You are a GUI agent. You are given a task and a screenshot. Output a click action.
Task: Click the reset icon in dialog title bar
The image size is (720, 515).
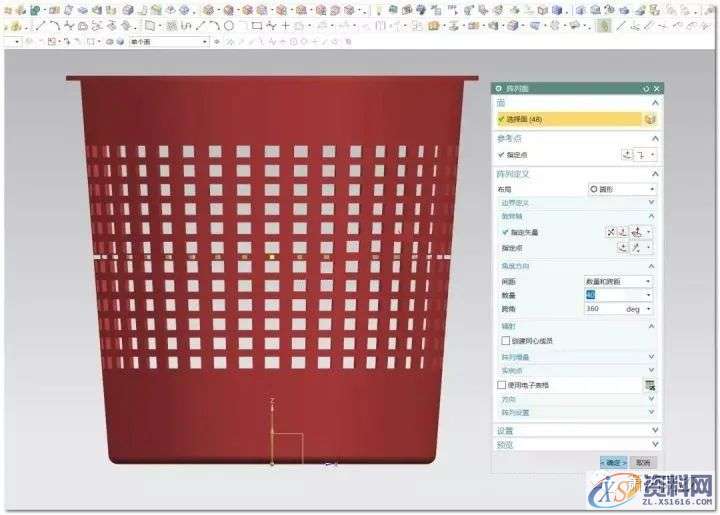(x=647, y=89)
